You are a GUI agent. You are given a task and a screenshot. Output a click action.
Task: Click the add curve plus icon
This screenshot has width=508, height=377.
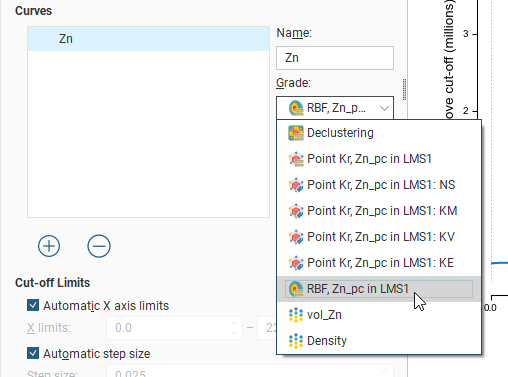pos(49,246)
